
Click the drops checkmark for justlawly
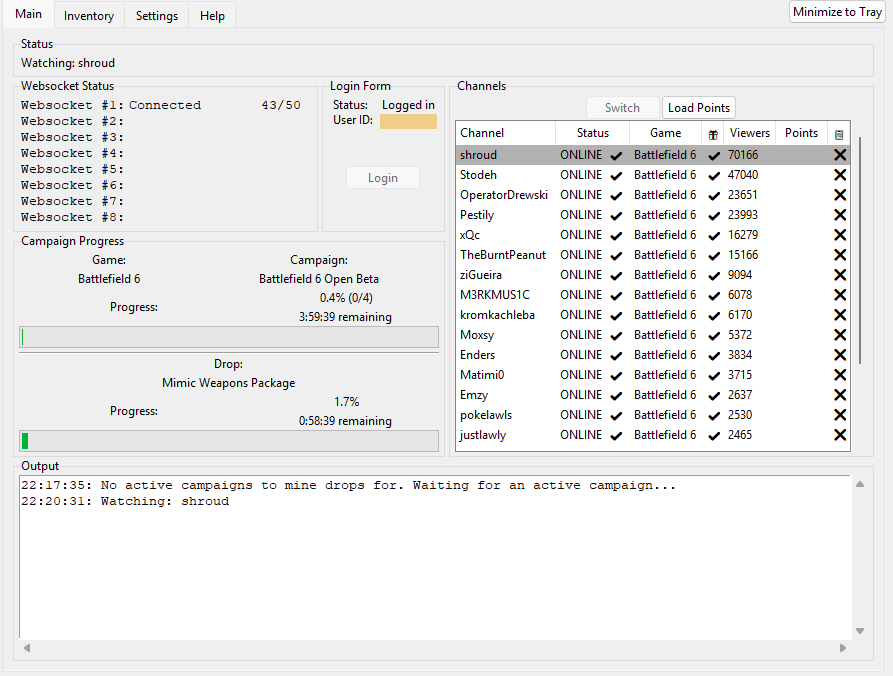pos(714,436)
